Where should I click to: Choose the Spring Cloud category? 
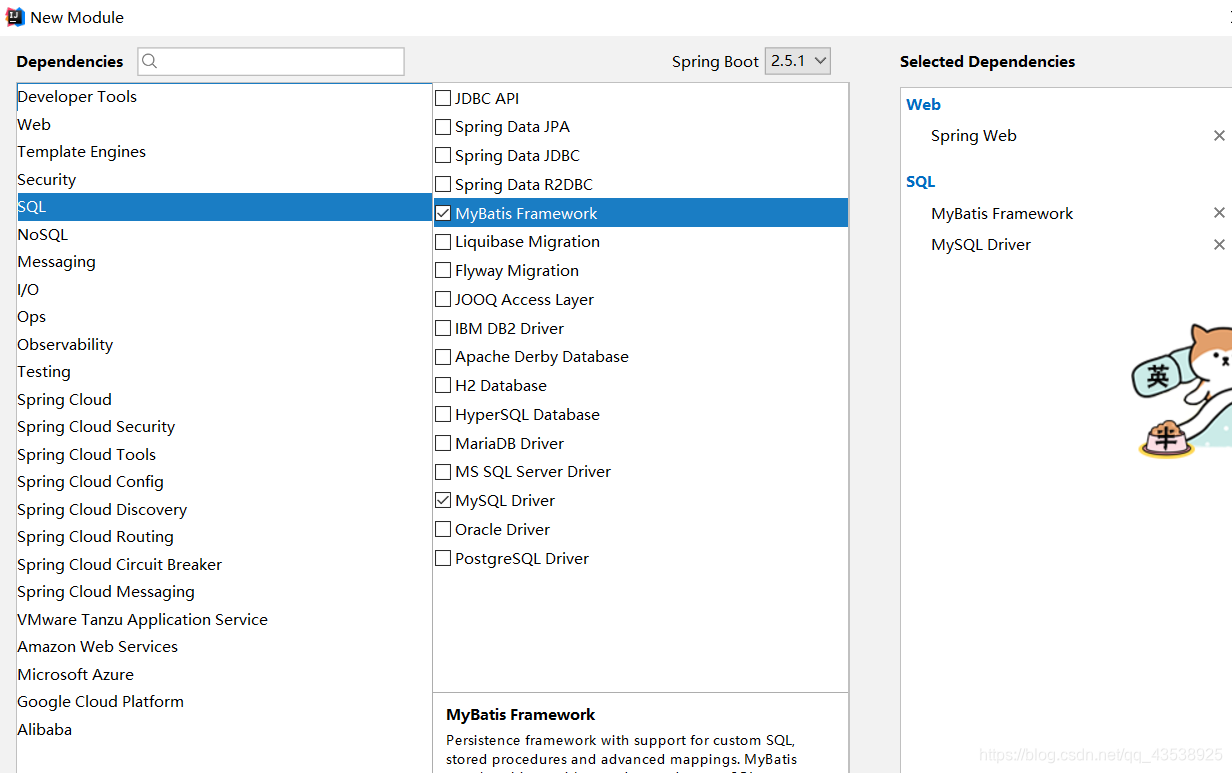(x=224, y=400)
